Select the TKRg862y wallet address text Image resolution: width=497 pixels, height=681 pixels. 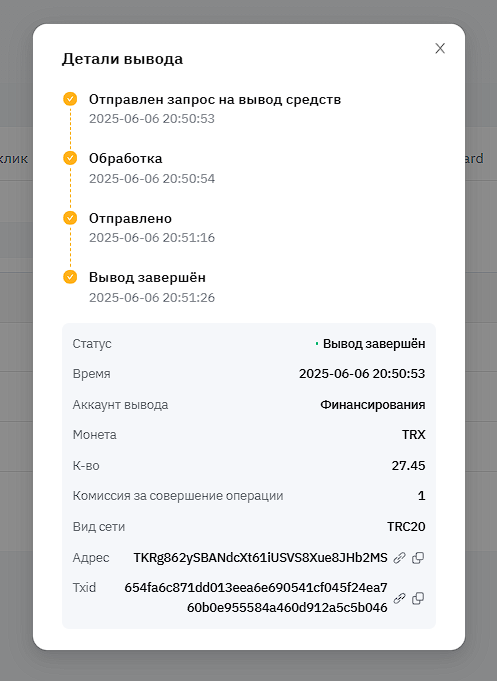click(x=260, y=558)
